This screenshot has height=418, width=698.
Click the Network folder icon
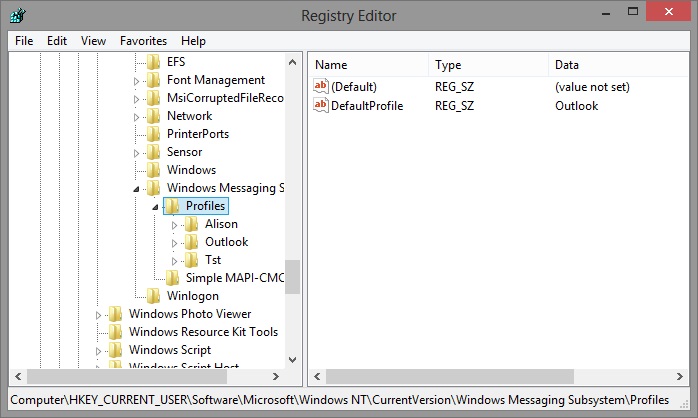tap(154, 116)
